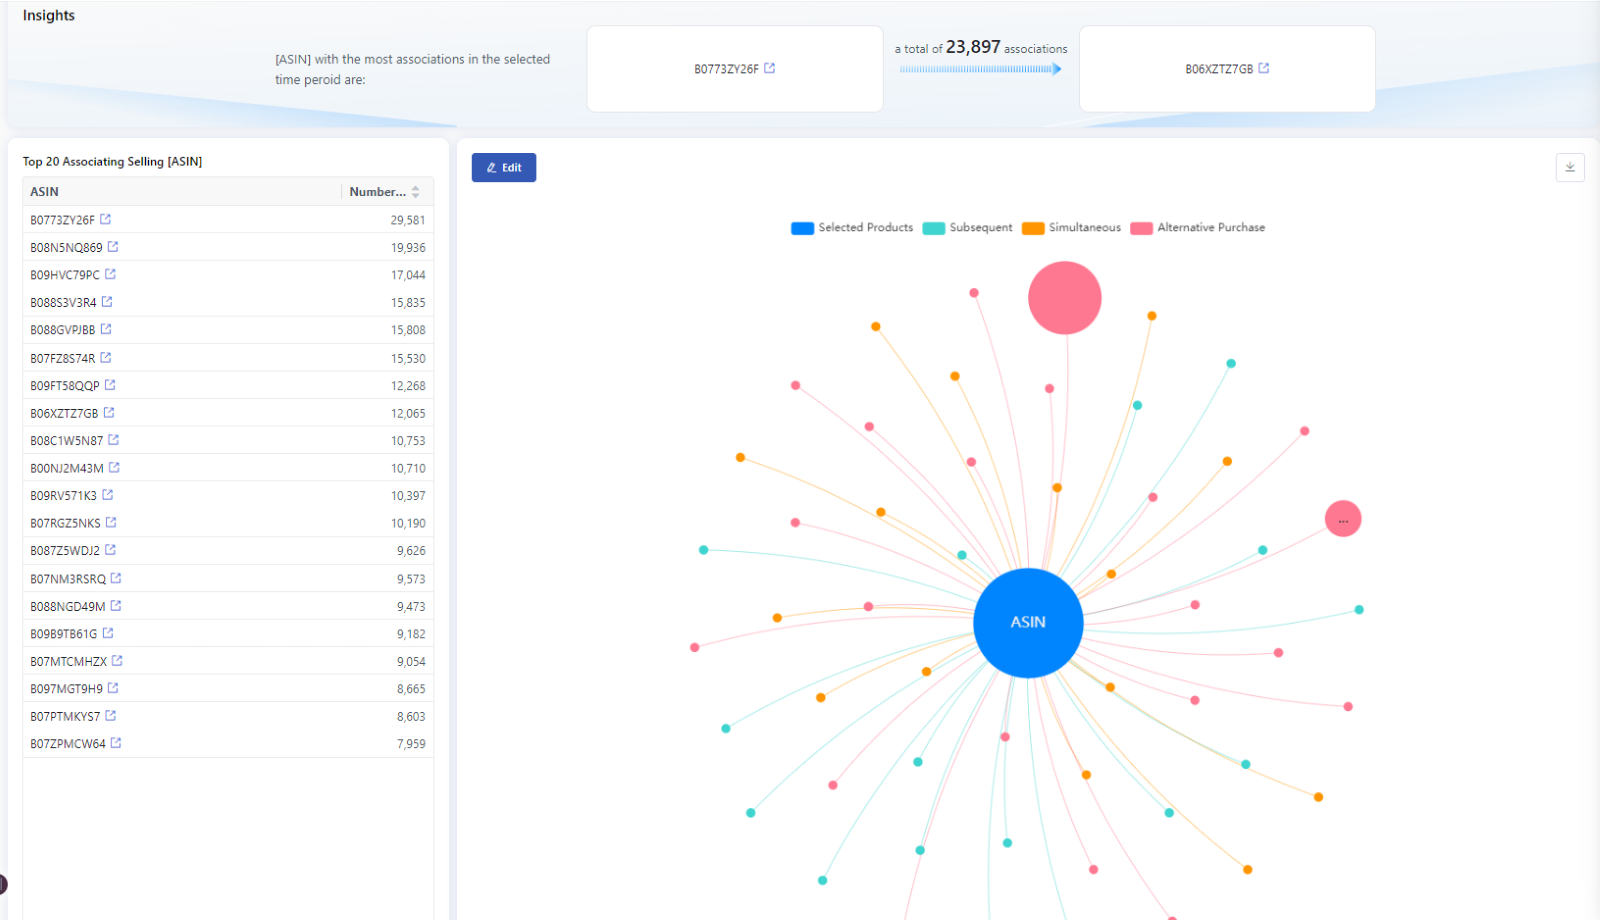Open link icon in Insights B06XZTZ7GB card
Screen dimensions: 1600x920
[x=1263, y=68]
